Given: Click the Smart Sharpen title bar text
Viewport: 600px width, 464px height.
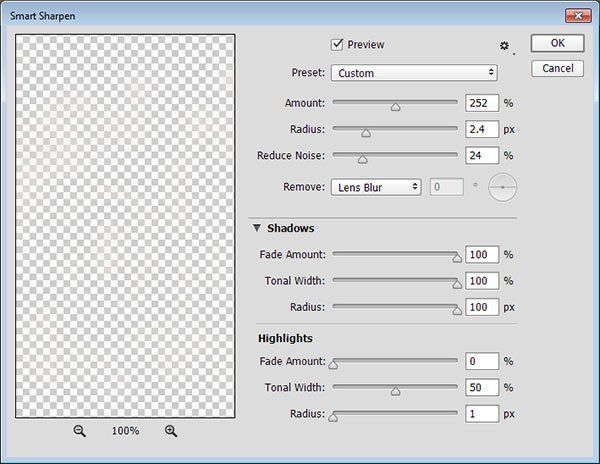Looking at the screenshot, I should point(42,16).
